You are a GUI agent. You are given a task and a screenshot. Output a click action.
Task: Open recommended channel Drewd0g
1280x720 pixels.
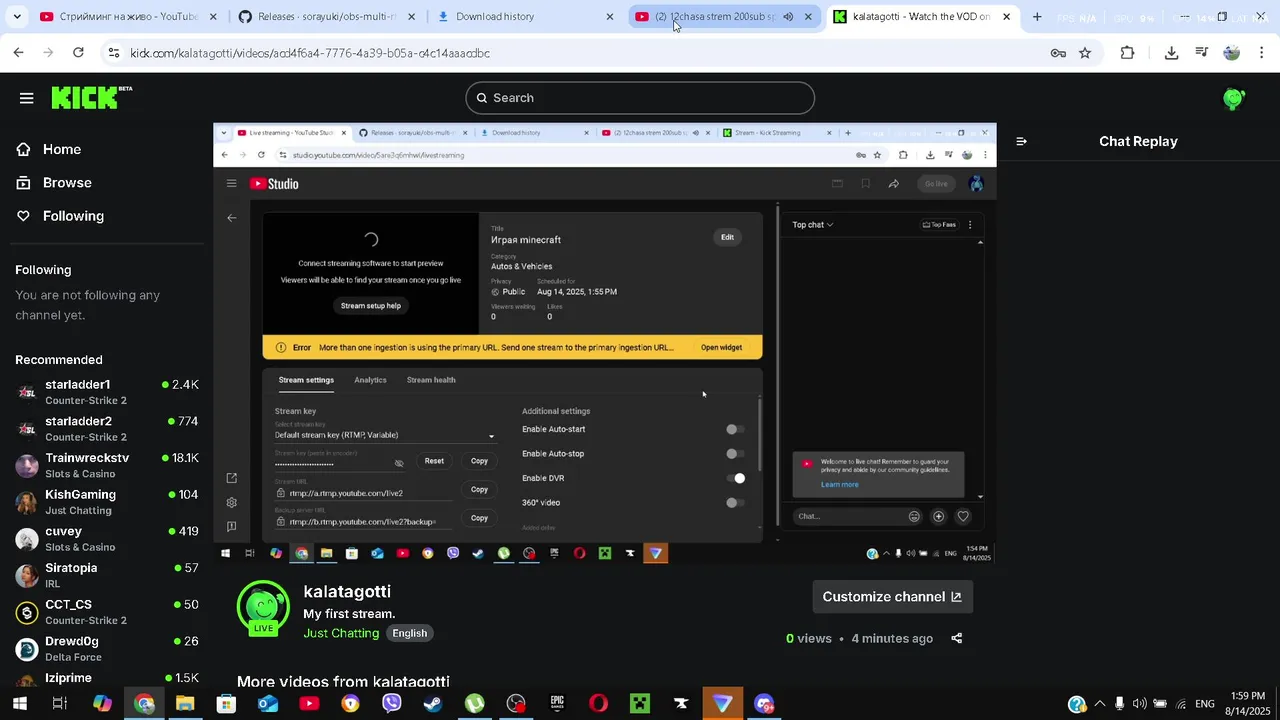106,648
